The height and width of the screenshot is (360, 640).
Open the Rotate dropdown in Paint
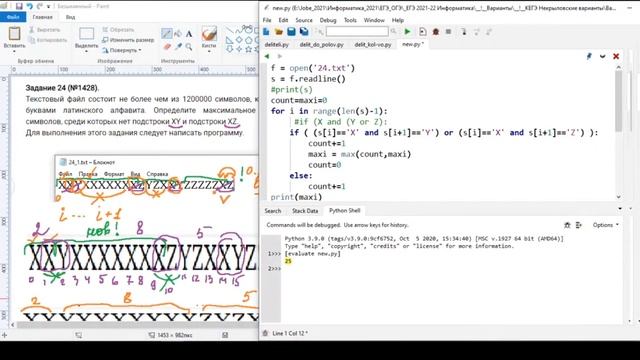pos(122,50)
